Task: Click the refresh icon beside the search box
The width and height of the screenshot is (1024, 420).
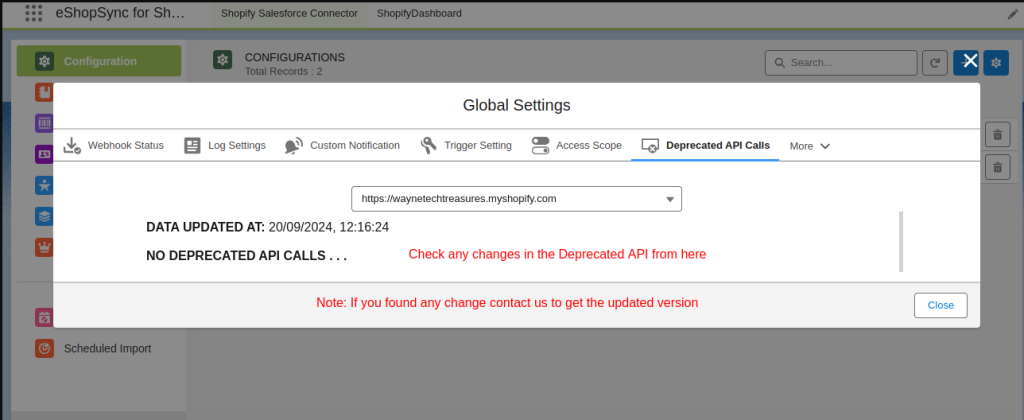Action: coord(935,63)
